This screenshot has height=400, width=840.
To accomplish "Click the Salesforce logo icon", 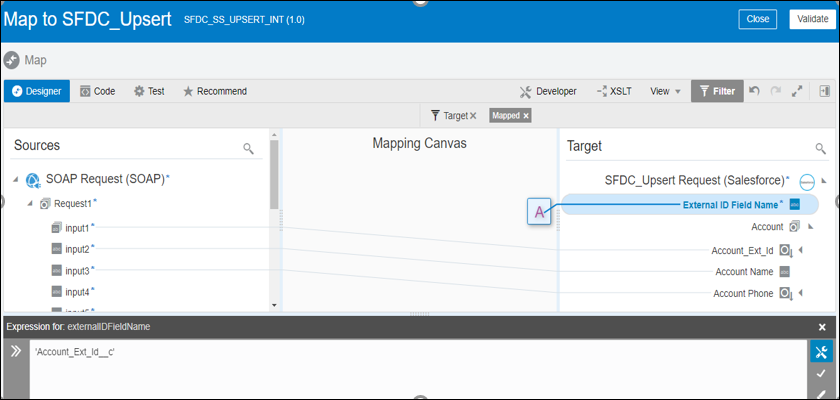I will [807, 182].
